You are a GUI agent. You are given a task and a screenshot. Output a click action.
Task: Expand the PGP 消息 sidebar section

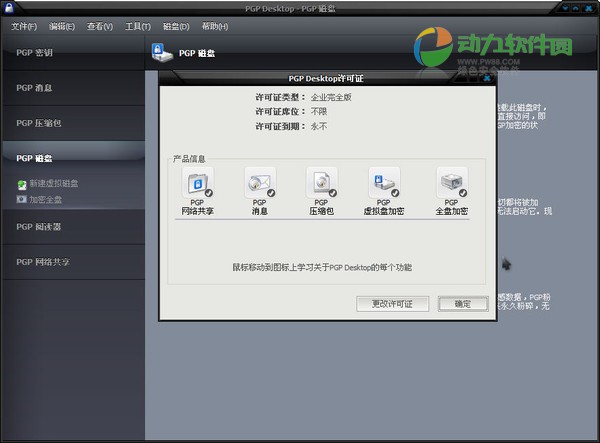click(72, 88)
